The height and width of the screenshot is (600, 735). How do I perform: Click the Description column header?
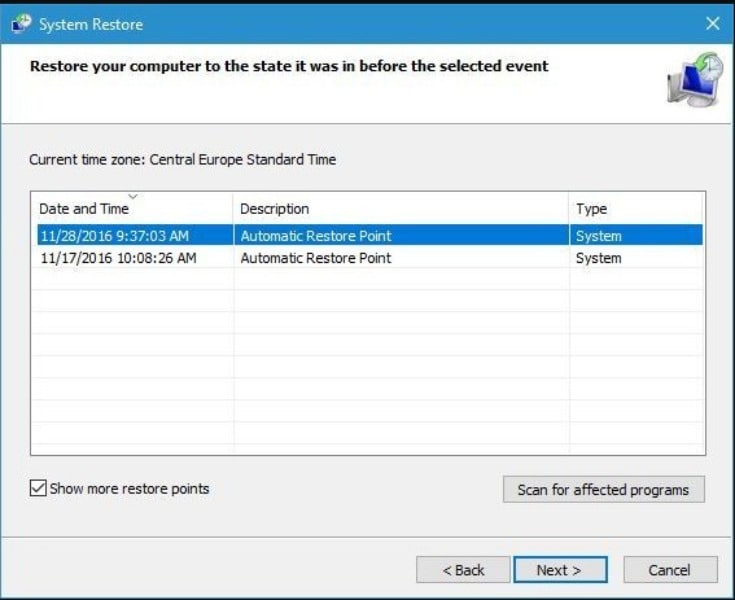(x=401, y=208)
